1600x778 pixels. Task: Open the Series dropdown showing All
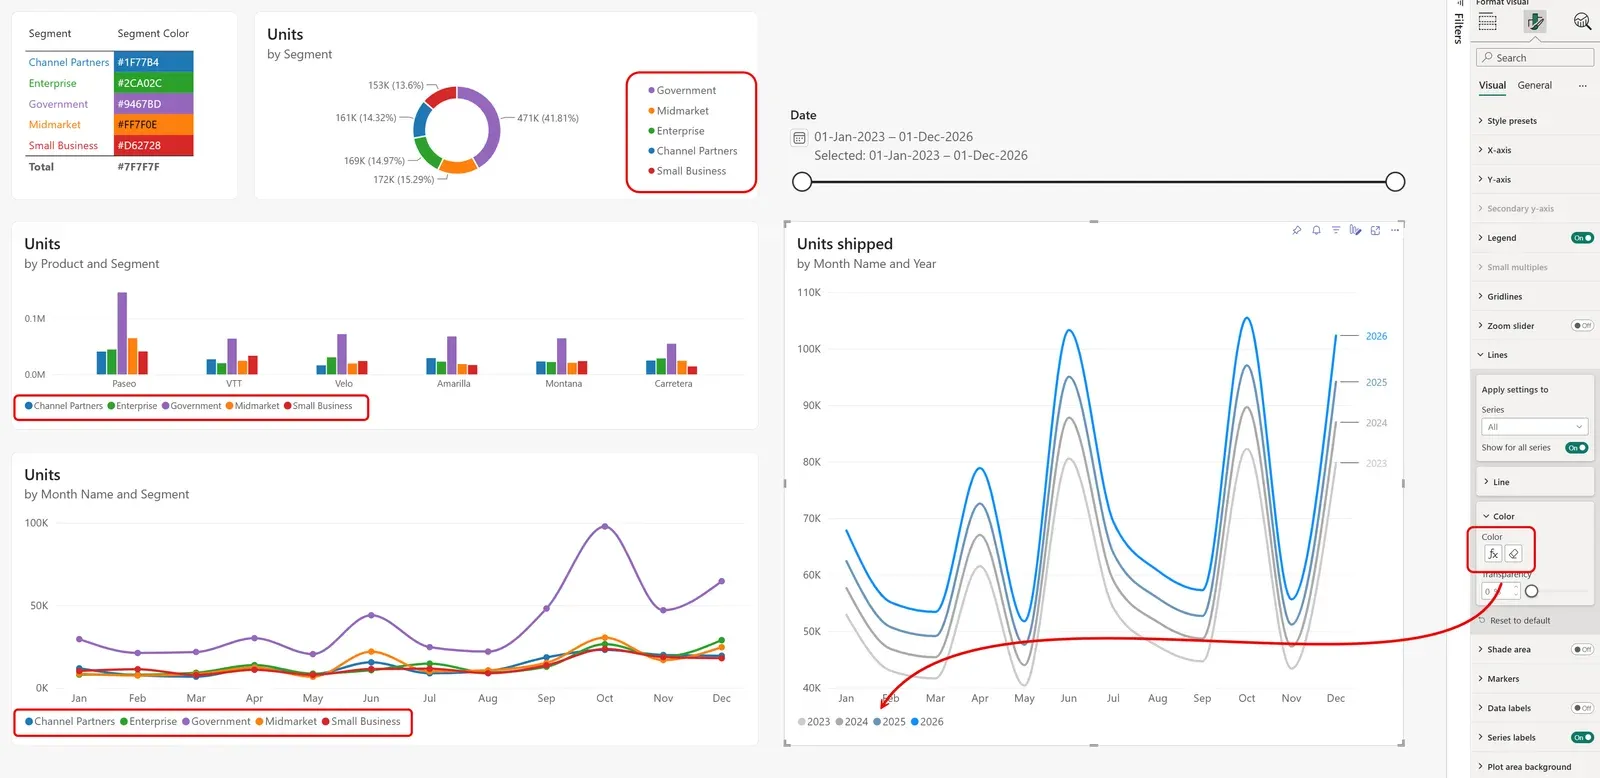pos(1534,427)
